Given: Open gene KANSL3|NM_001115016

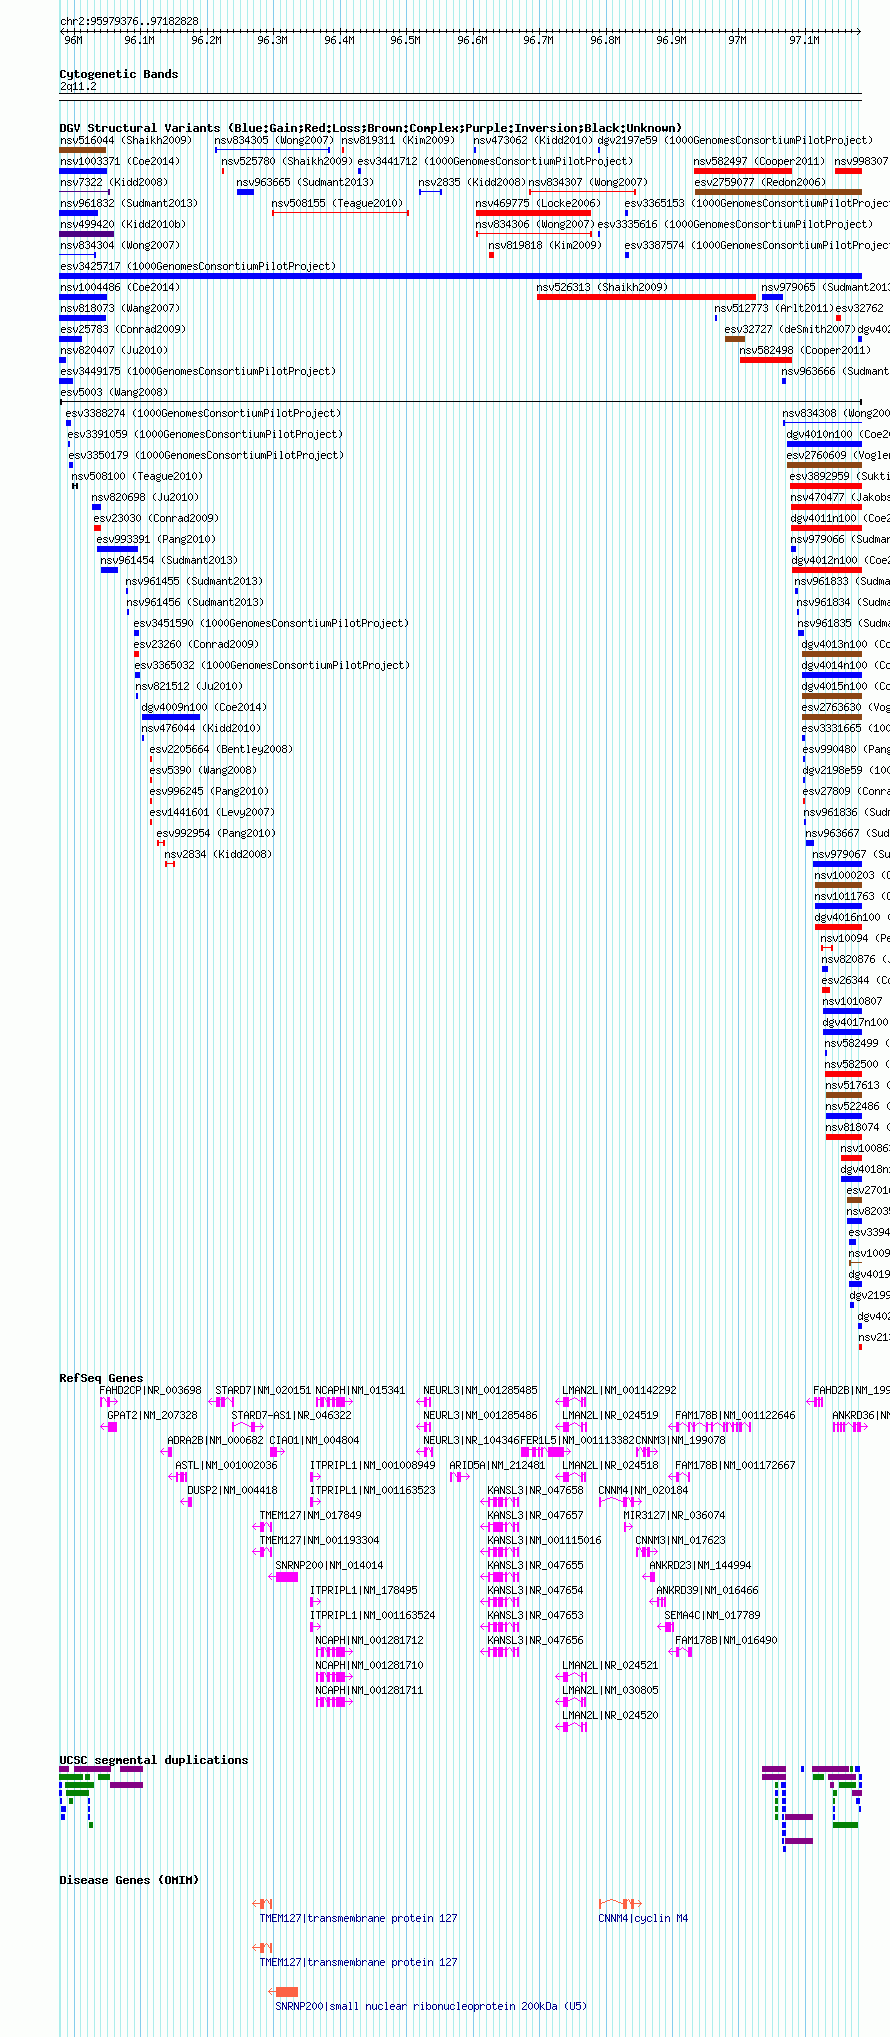Looking at the screenshot, I should pos(544,1540).
